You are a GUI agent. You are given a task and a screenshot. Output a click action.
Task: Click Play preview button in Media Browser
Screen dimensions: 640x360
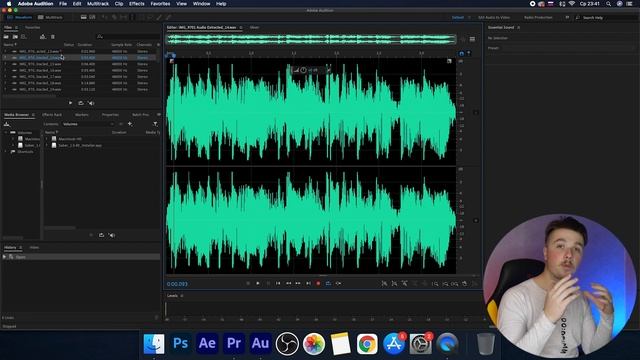click(91, 235)
